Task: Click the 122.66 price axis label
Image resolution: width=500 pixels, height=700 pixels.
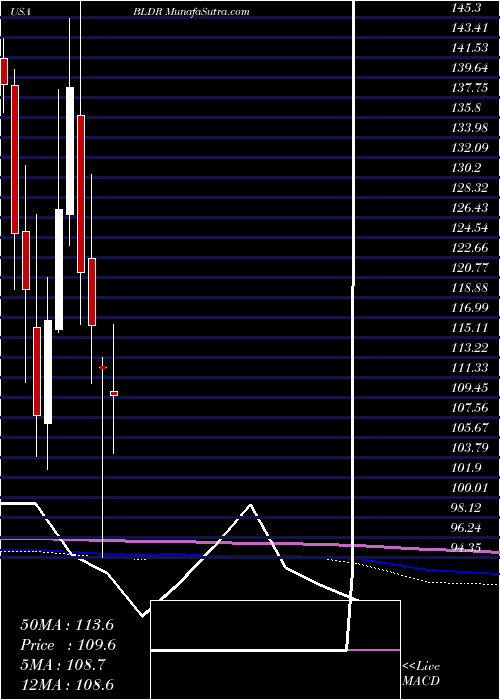Action: [x=469, y=248]
